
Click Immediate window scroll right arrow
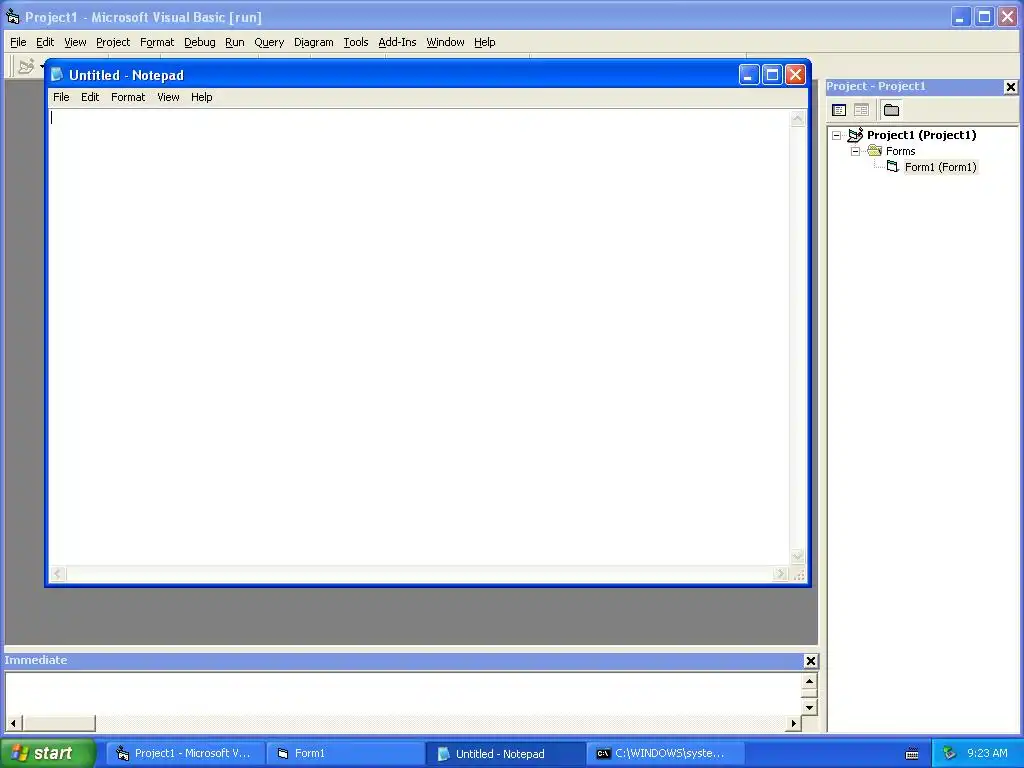tap(793, 723)
